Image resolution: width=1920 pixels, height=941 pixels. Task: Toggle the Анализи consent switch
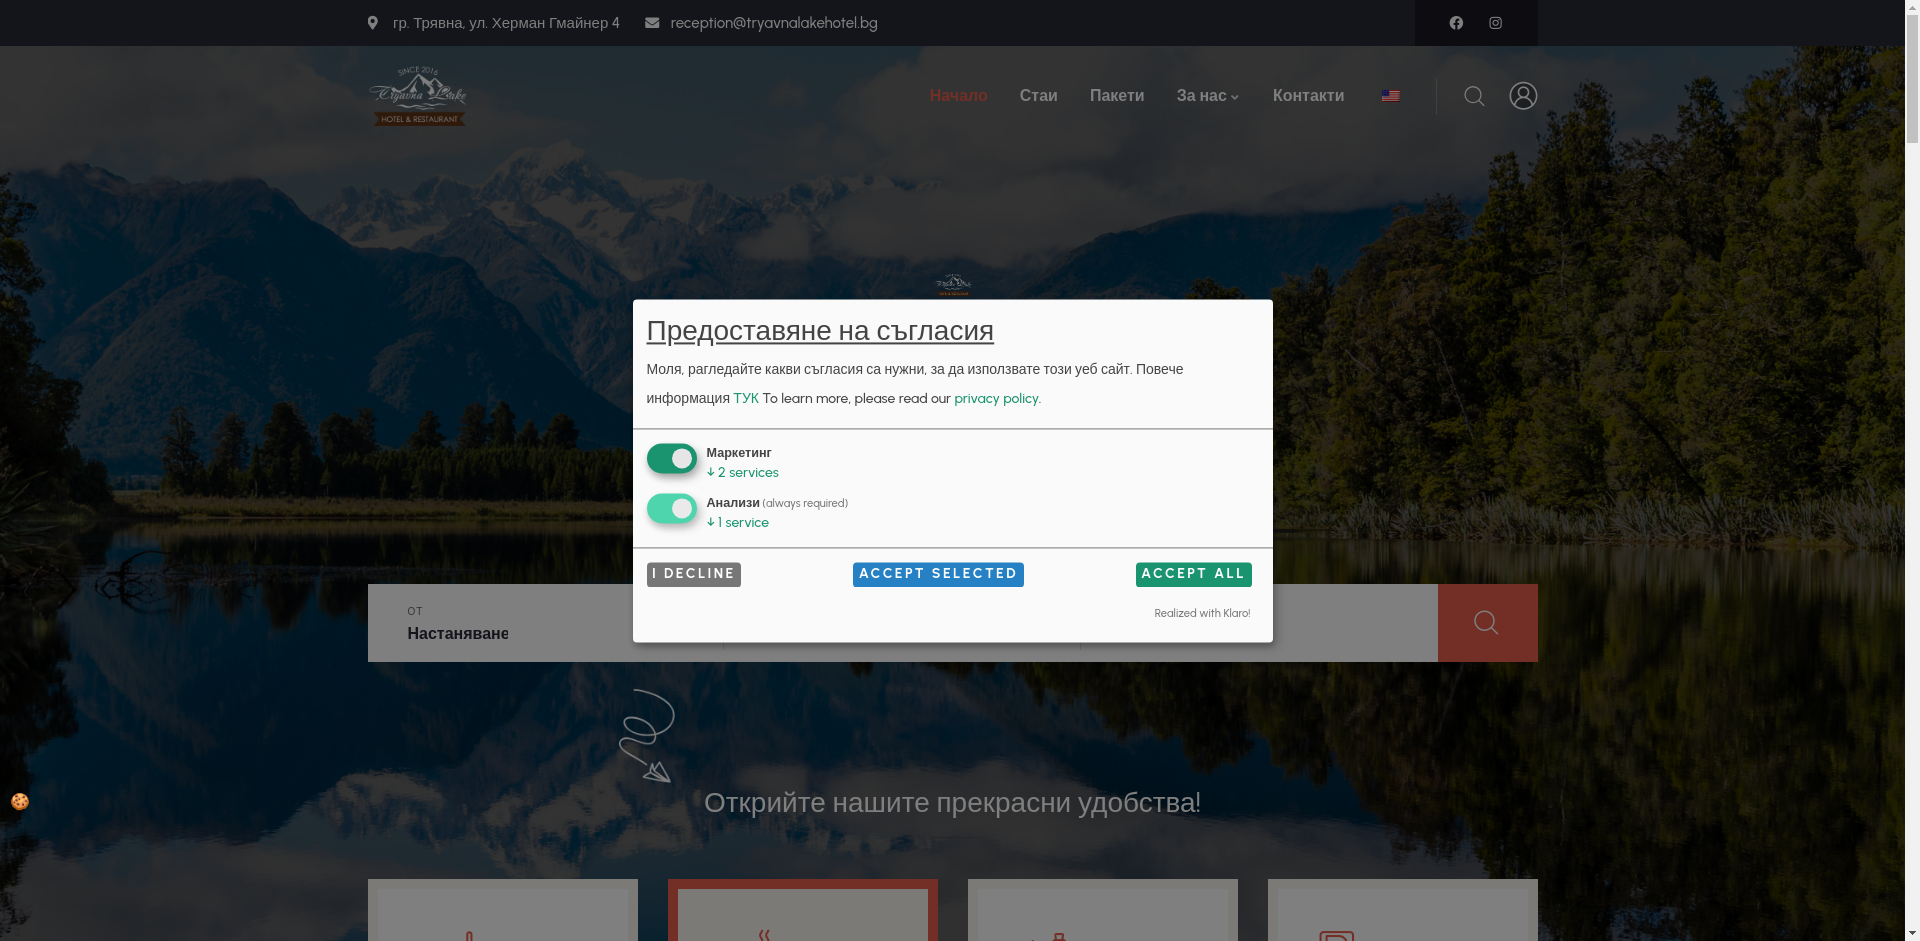(671, 509)
